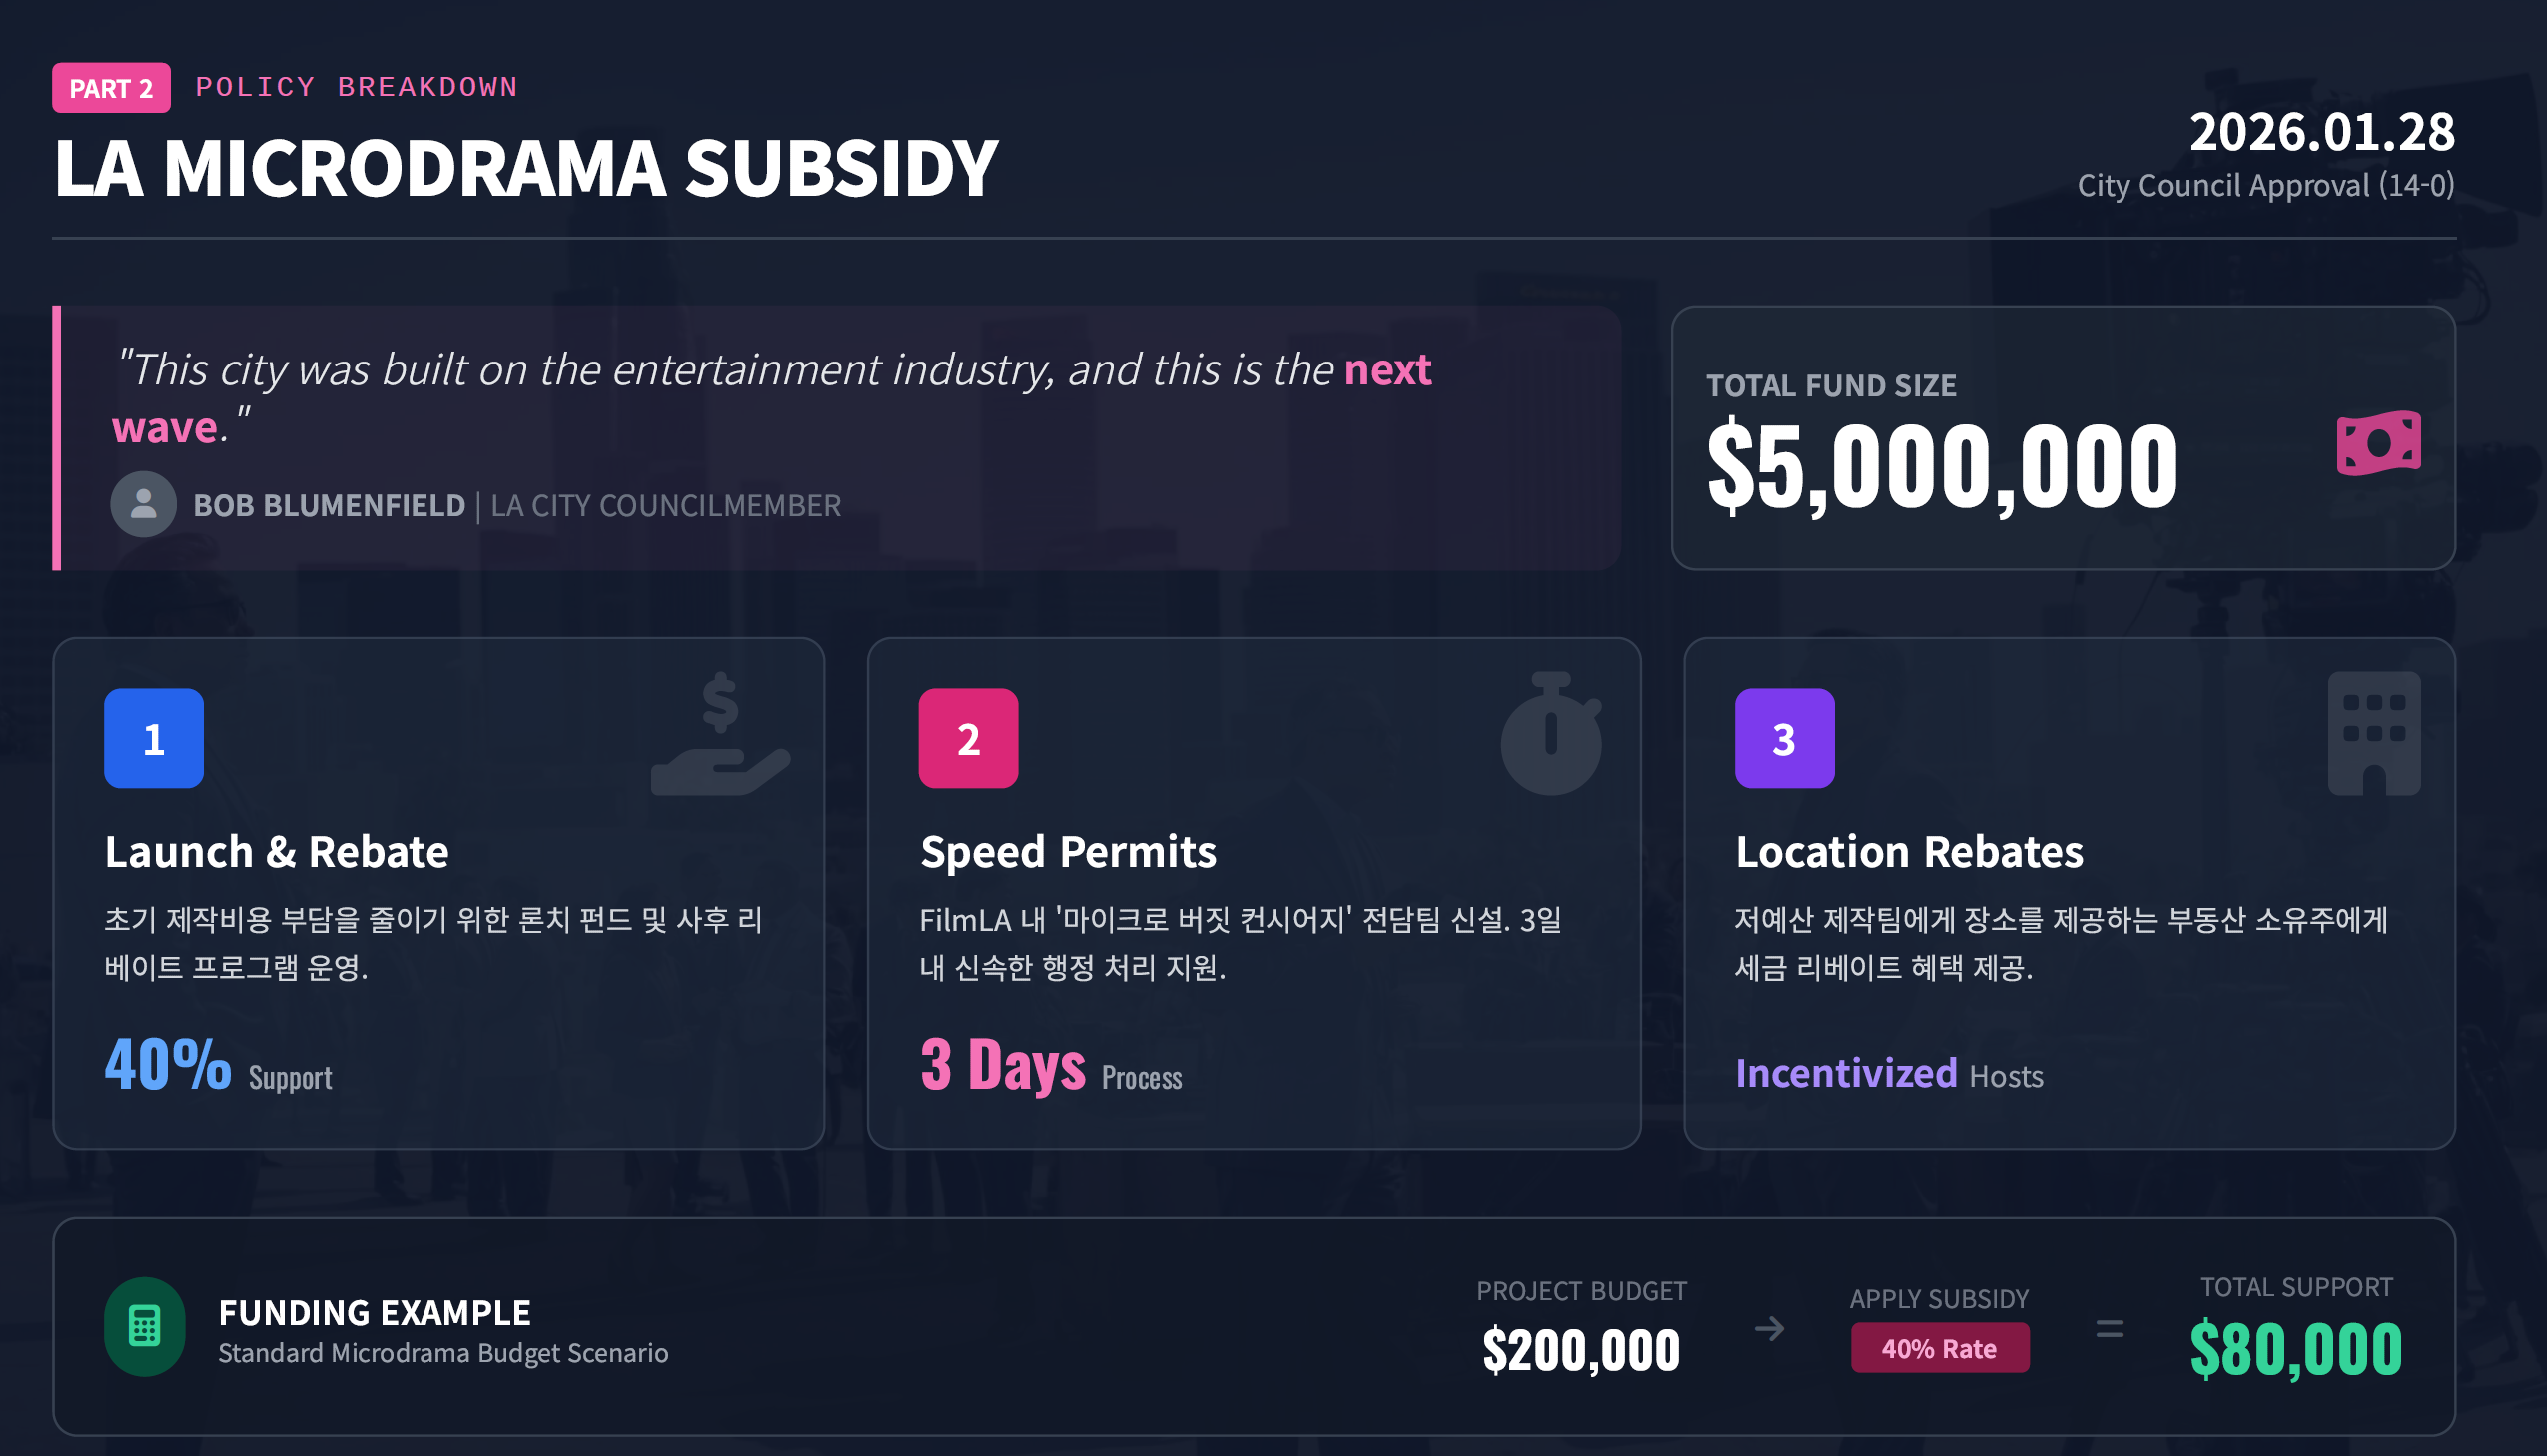Click the PART 2 badge
This screenshot has height=1456, width=2547.
tap(111, 88)
